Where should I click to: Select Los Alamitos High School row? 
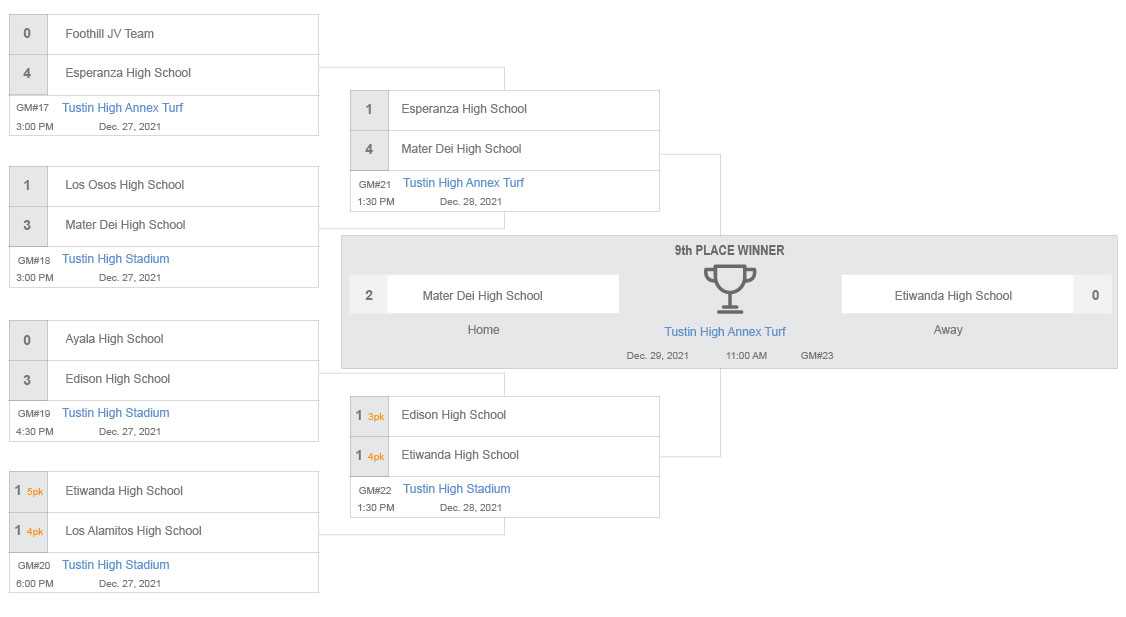tap(164, 532)
